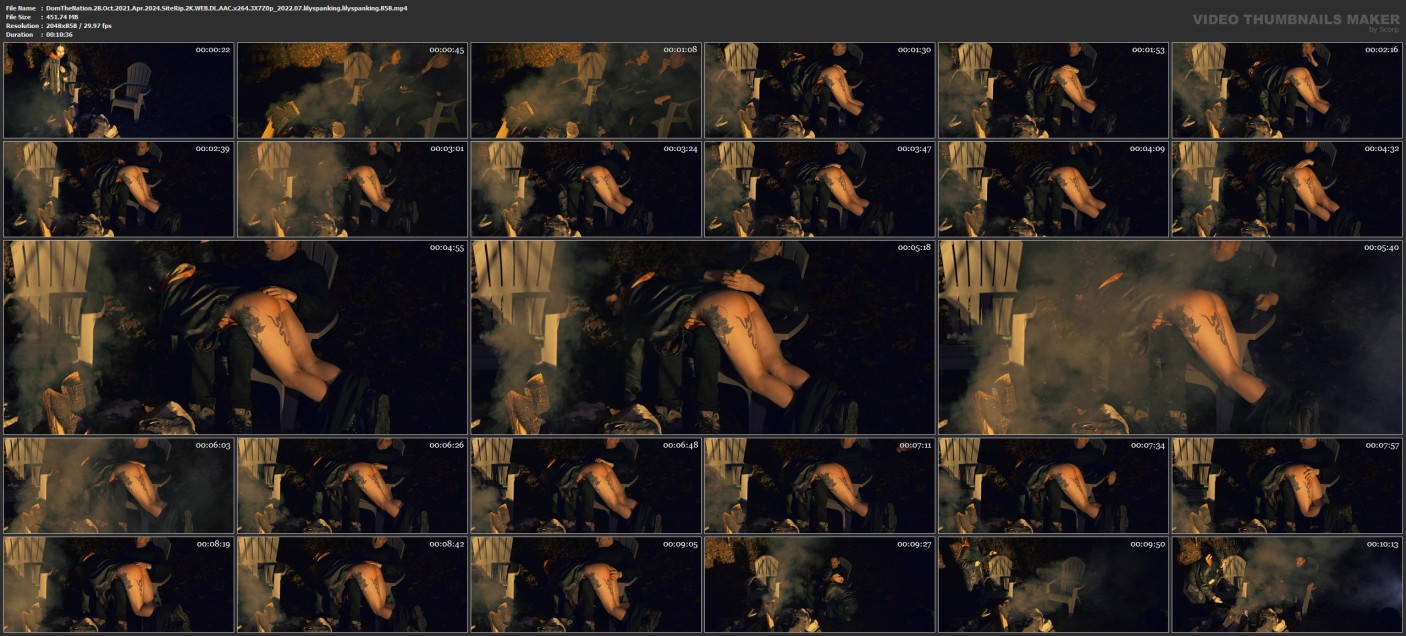Image resolution: width=1406 pixels, height=636 pixels.
Task: Select the large thumbnail at 00:05:40
Action: 1170,337
